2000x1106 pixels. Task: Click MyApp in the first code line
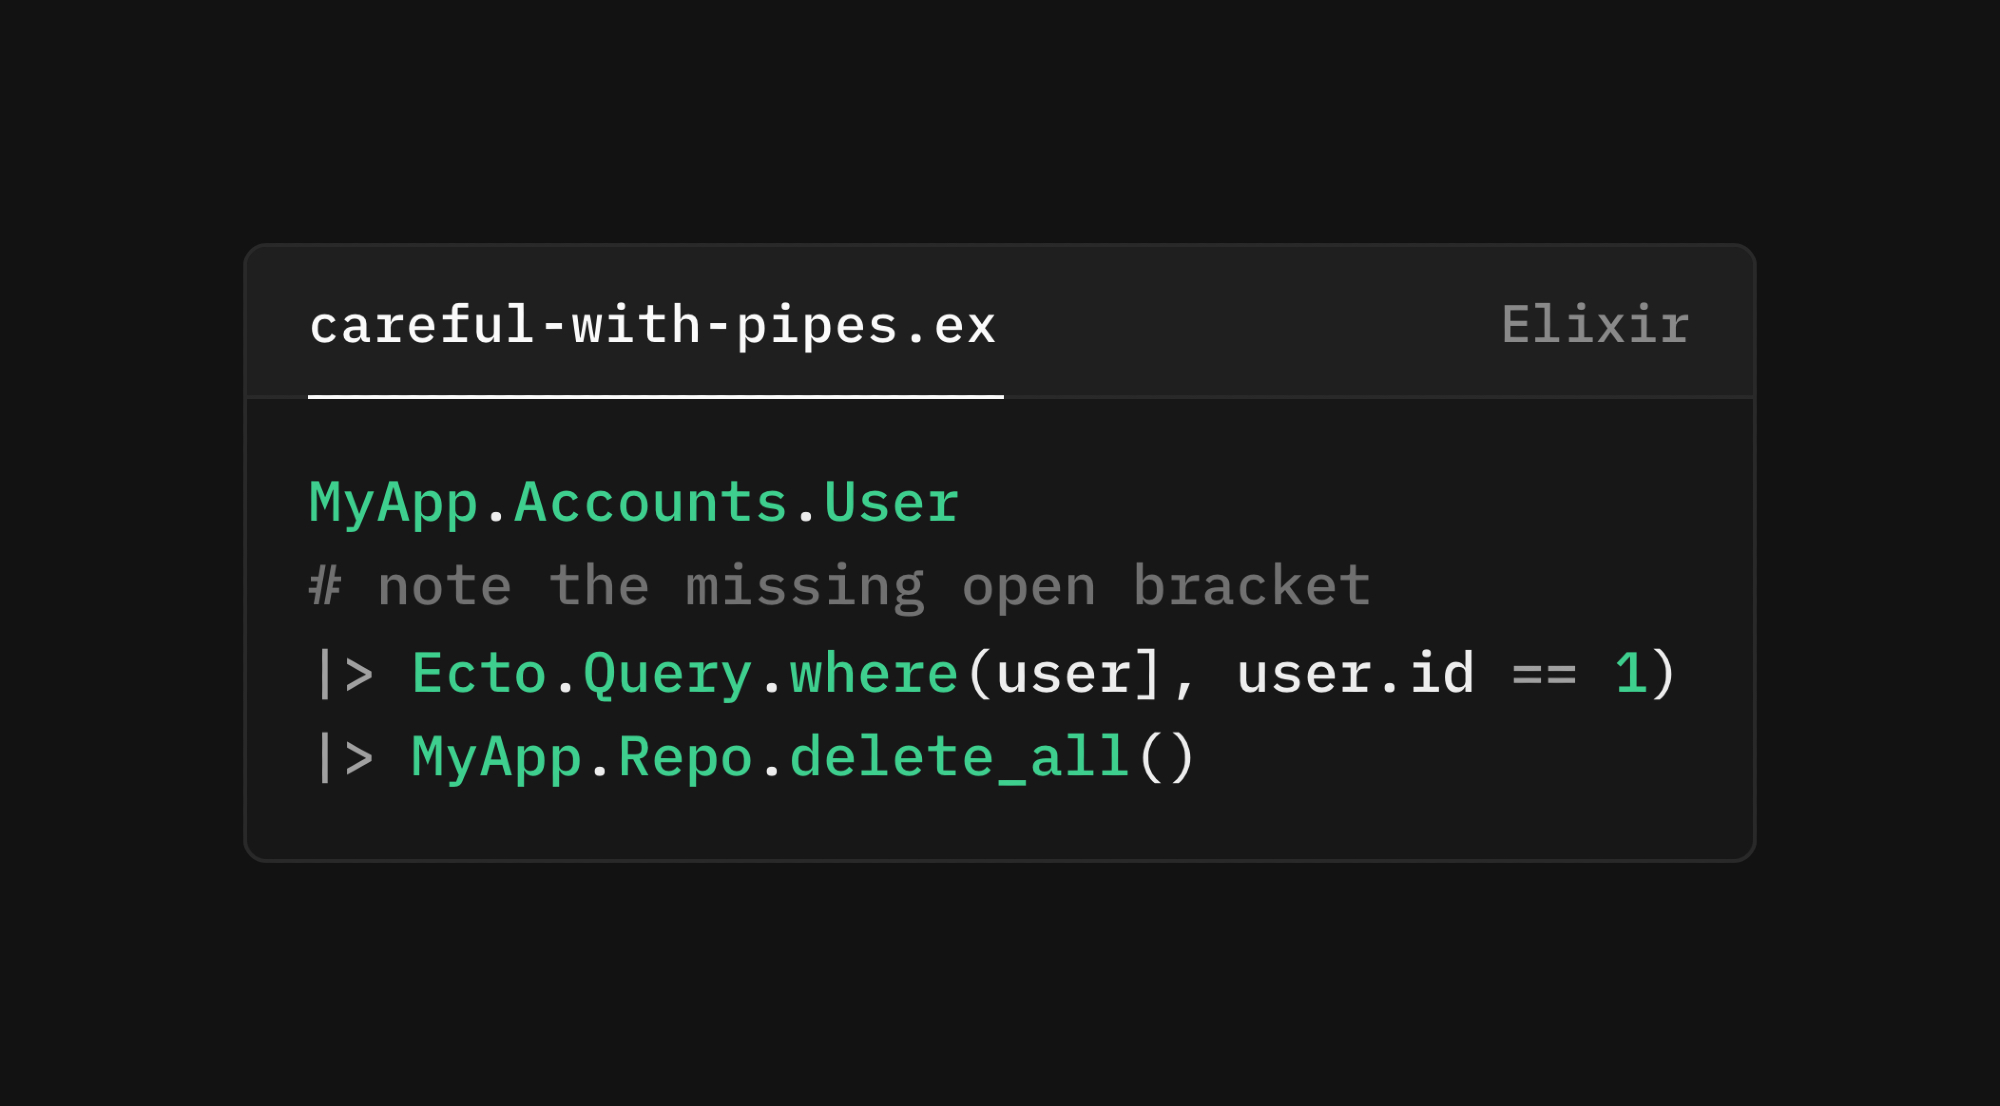(393, 503)
